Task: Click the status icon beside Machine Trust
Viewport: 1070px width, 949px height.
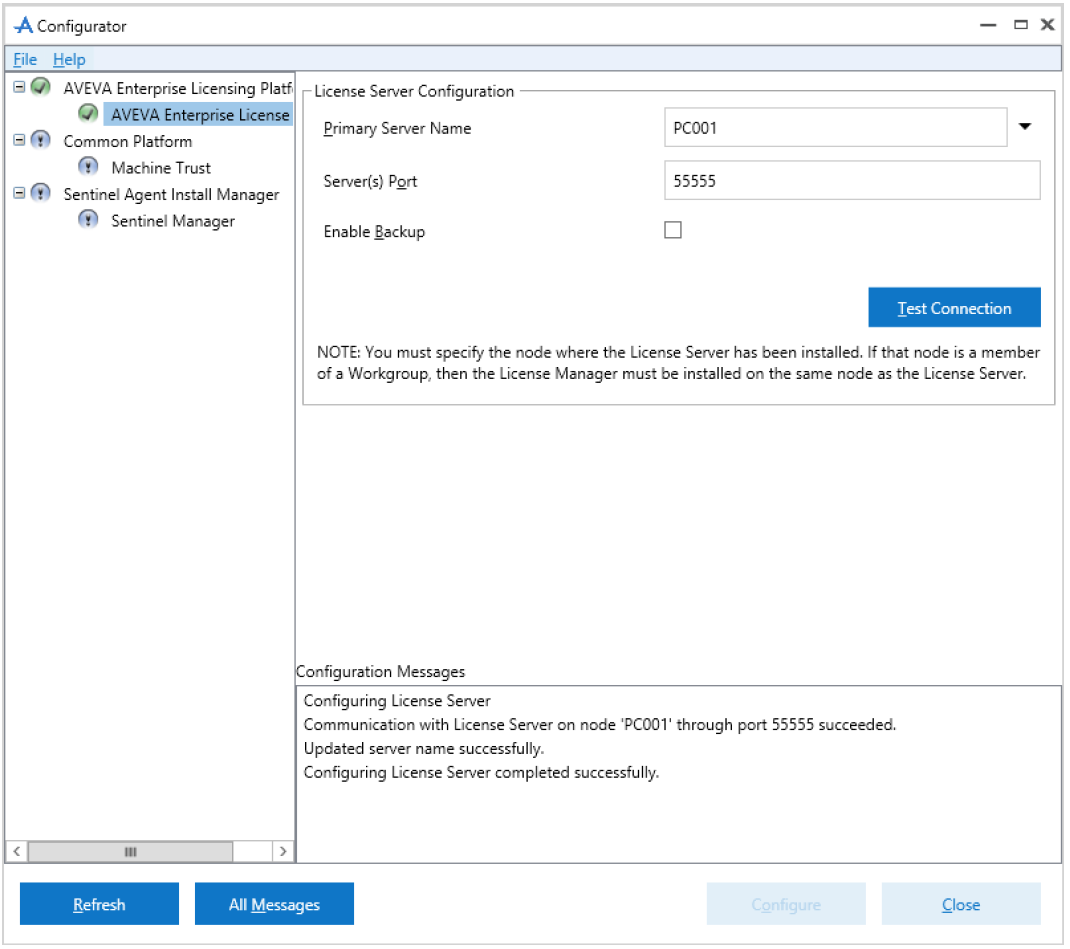Action: (88, 166)
